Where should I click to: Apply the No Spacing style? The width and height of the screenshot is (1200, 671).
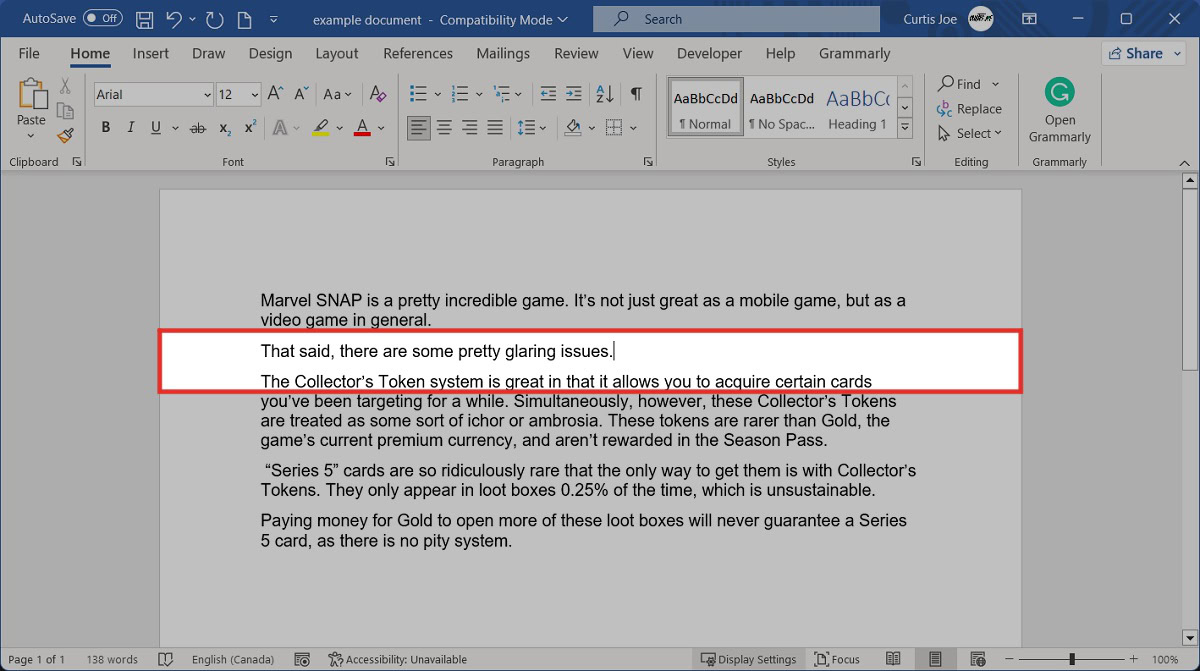pos(781,107)
